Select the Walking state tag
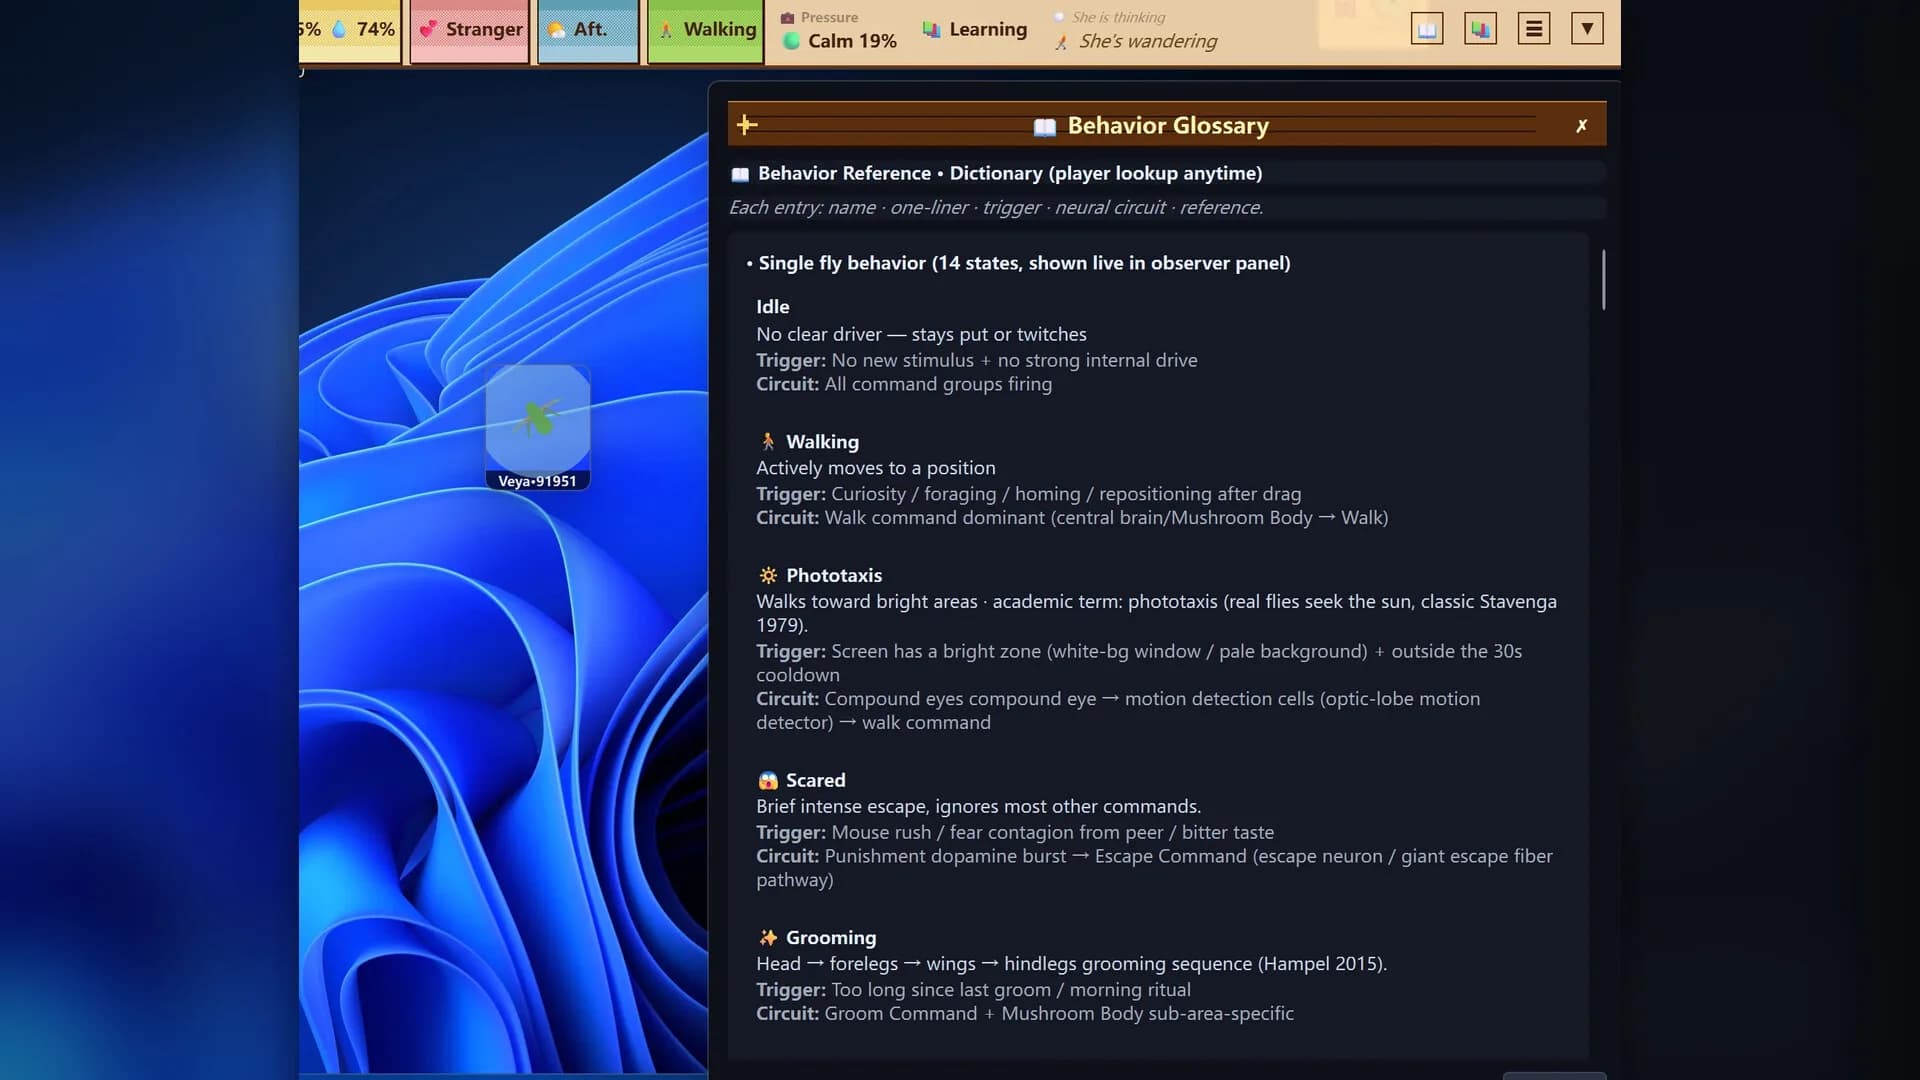Screen dimensions: 1920x1080 (x=706, y=30)
